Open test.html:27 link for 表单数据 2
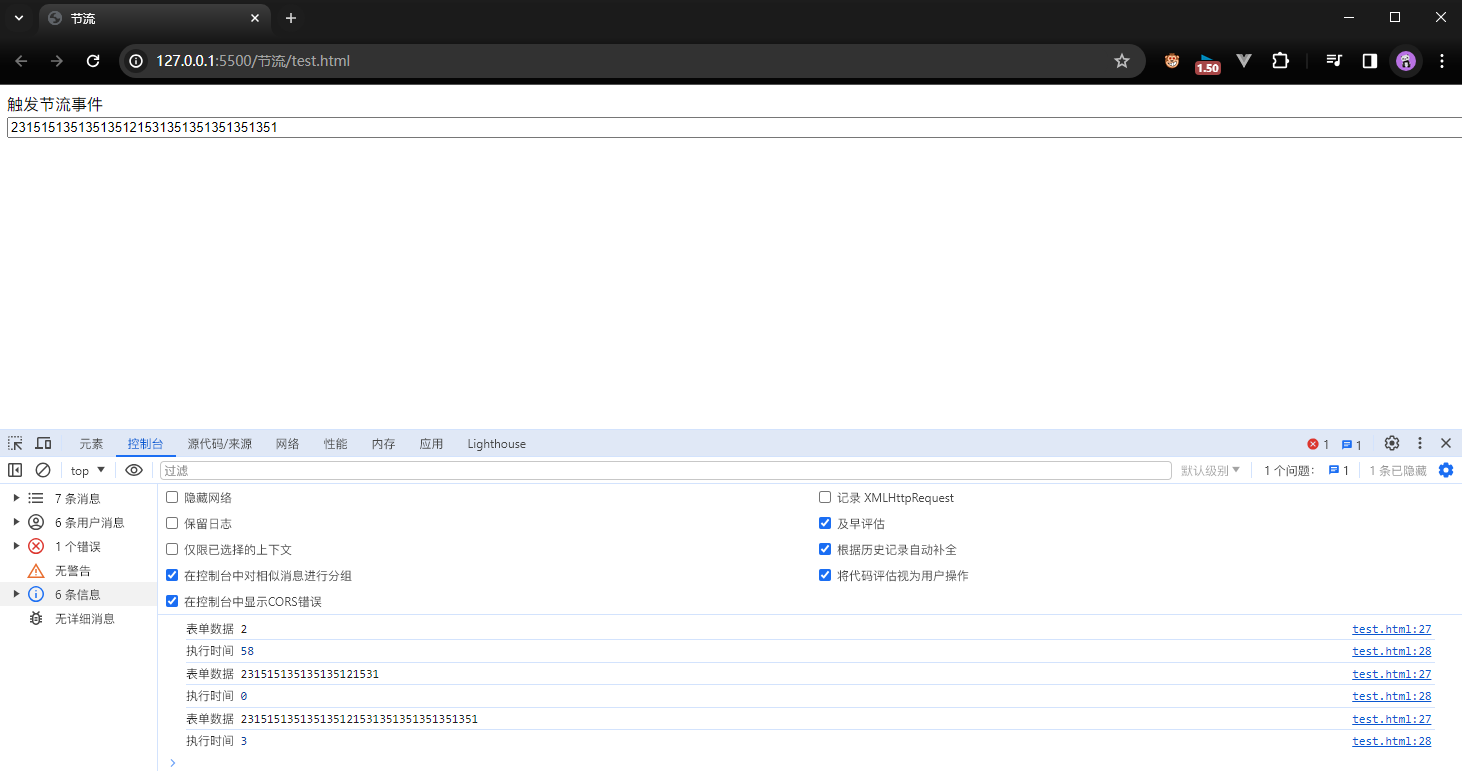Image resolution: width=1462 pixels, height=771 pixels. (x=1392, y=629)
